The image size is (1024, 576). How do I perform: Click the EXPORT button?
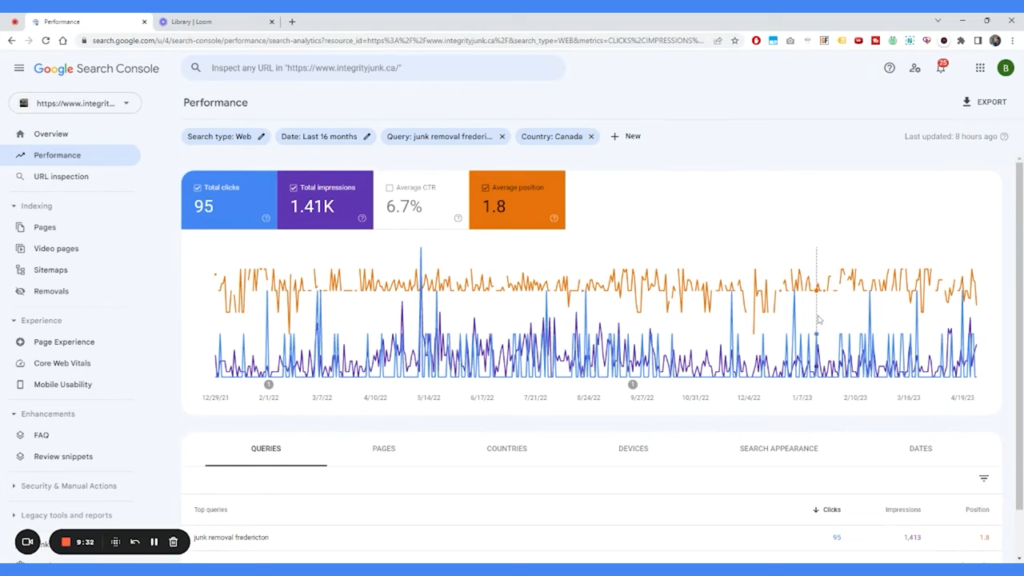coord(984,102)
